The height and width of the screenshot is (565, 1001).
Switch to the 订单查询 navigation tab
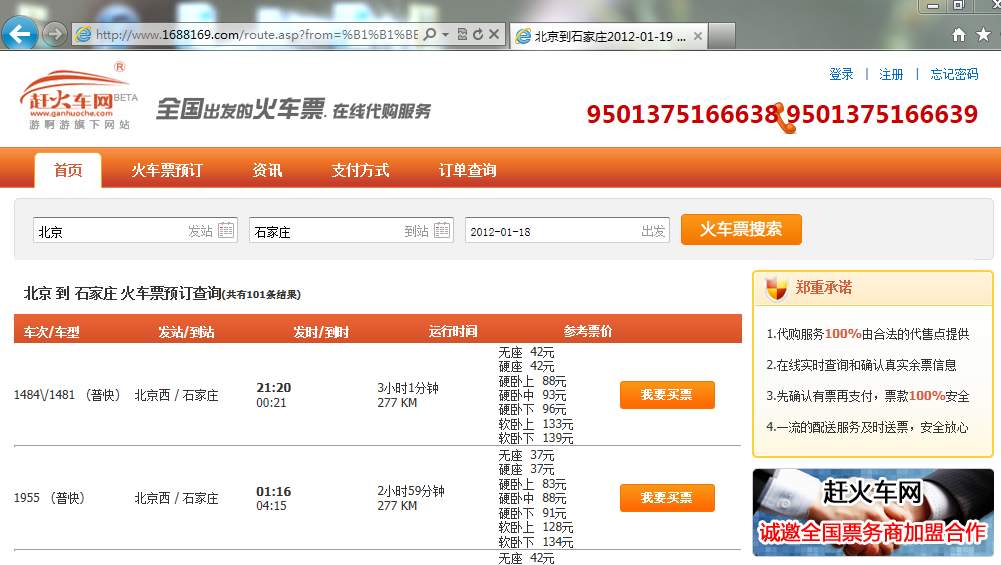tap(467, 170)
